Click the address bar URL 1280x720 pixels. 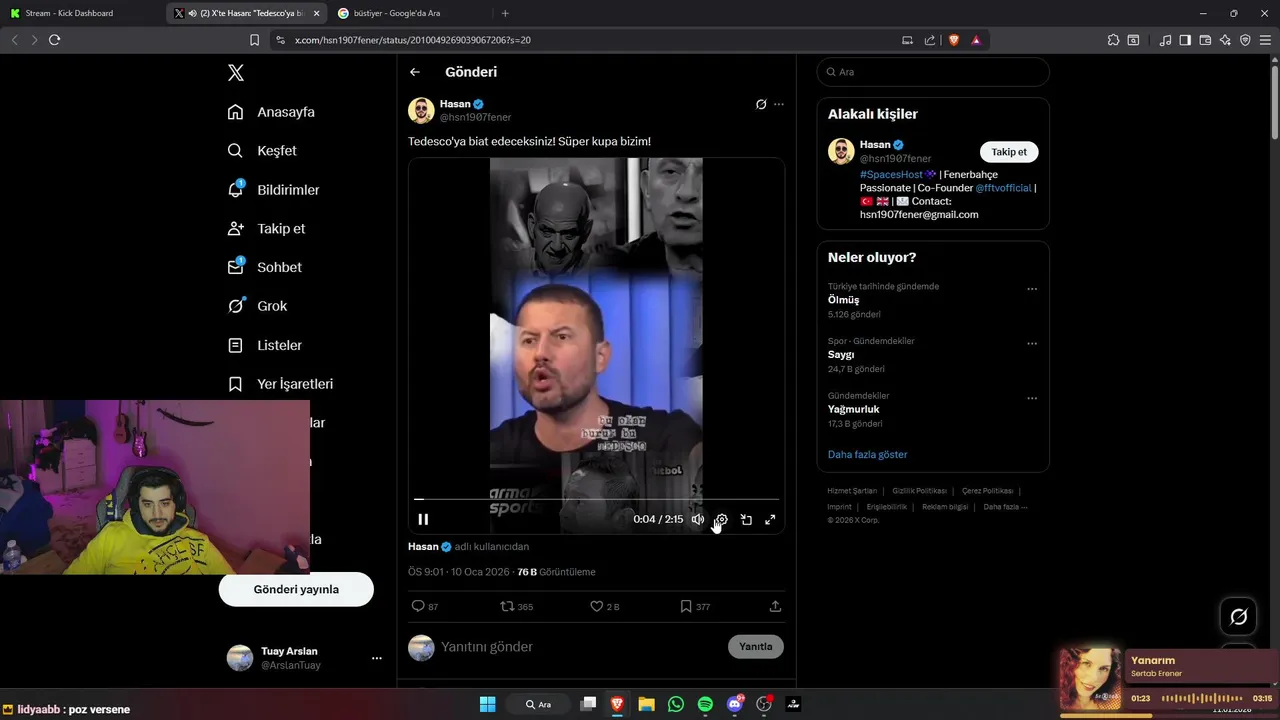coord(412,40)
